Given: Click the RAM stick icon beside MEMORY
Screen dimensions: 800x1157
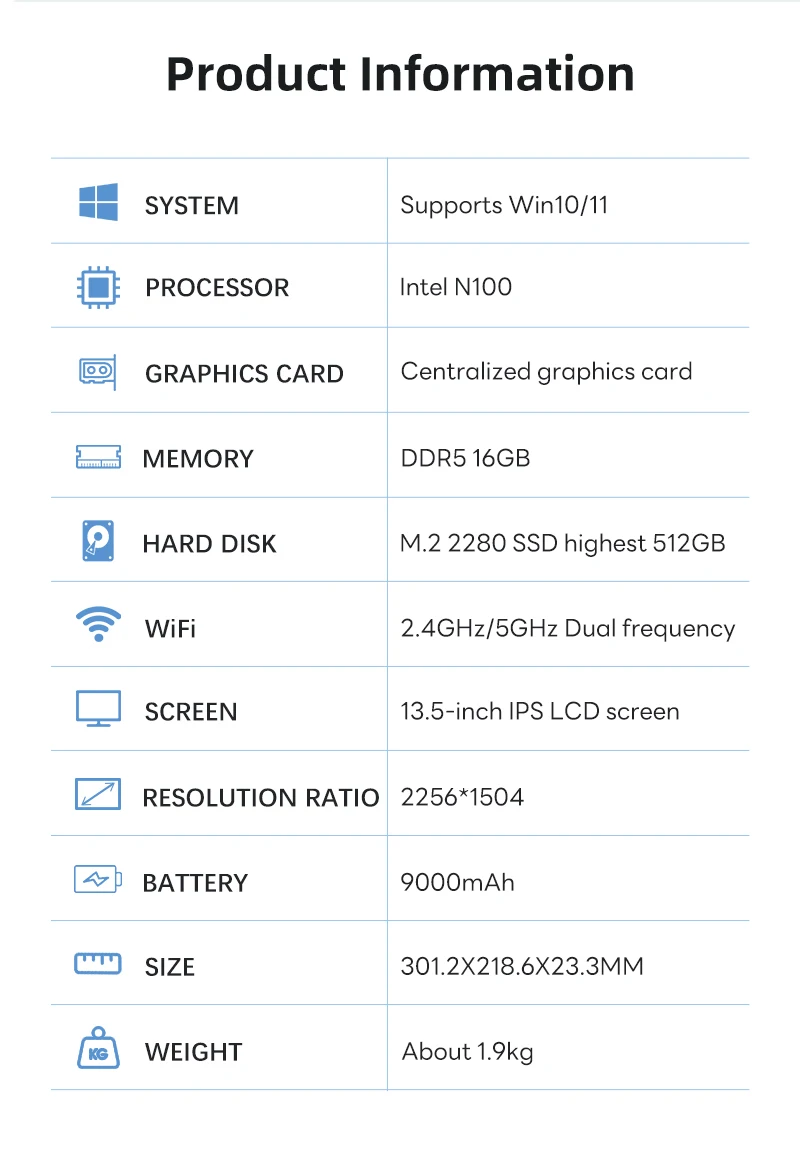Looking at the screenshot, I should click(98, 457).
